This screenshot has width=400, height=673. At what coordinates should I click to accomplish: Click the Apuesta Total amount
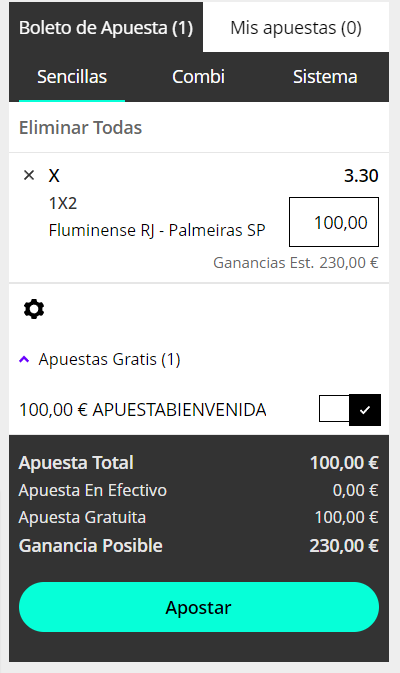pyautogui.click(x=344, y=463)
